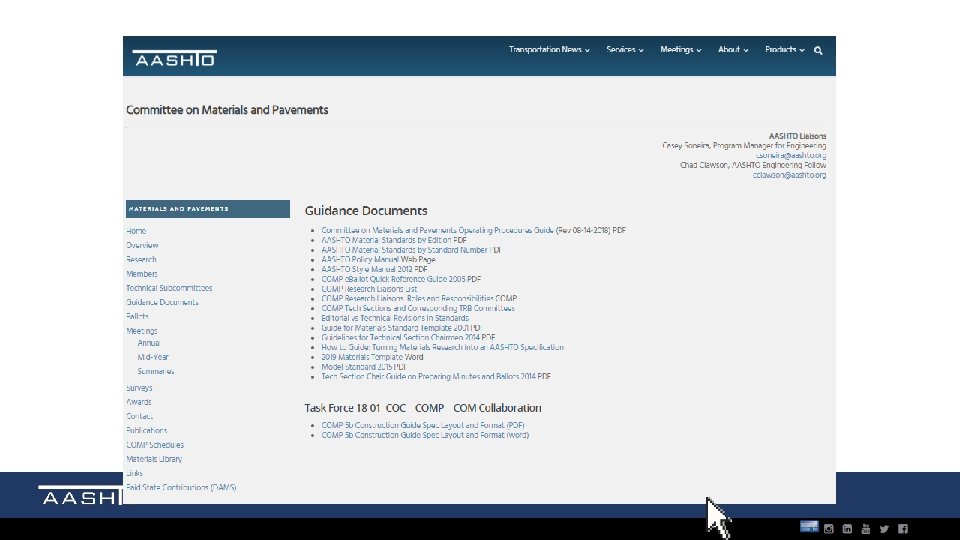
Task: Expand the Meetings dropdown in the header
Action: [680, 50]
